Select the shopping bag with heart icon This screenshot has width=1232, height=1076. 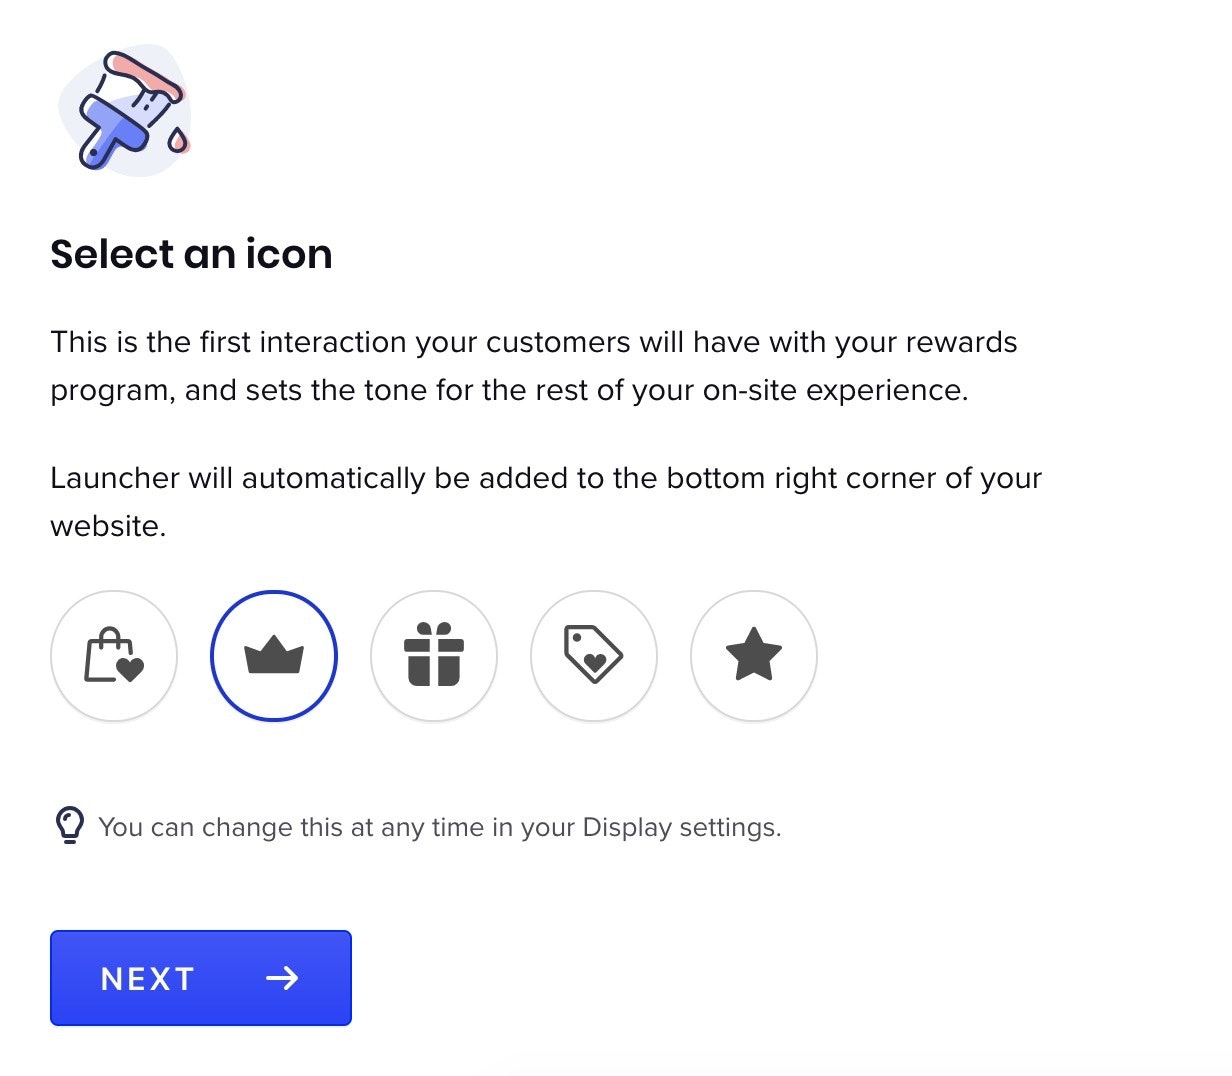(114, 656)
